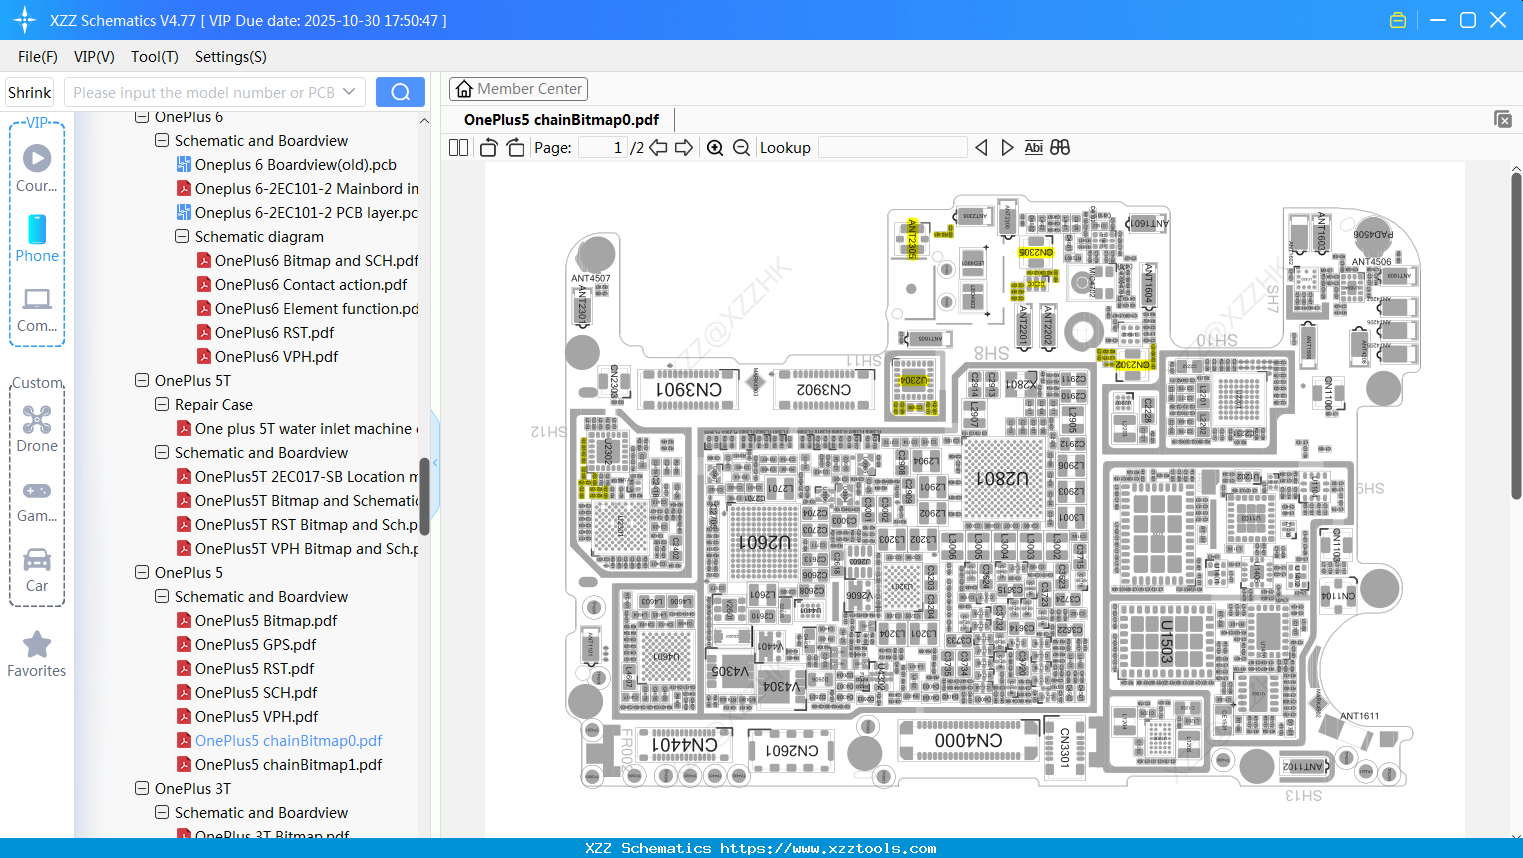This screenshot has width=1523, height=858.
Task: Collapse Schematic and Boardview under OnePlus 5T
Action: (162, 453)
